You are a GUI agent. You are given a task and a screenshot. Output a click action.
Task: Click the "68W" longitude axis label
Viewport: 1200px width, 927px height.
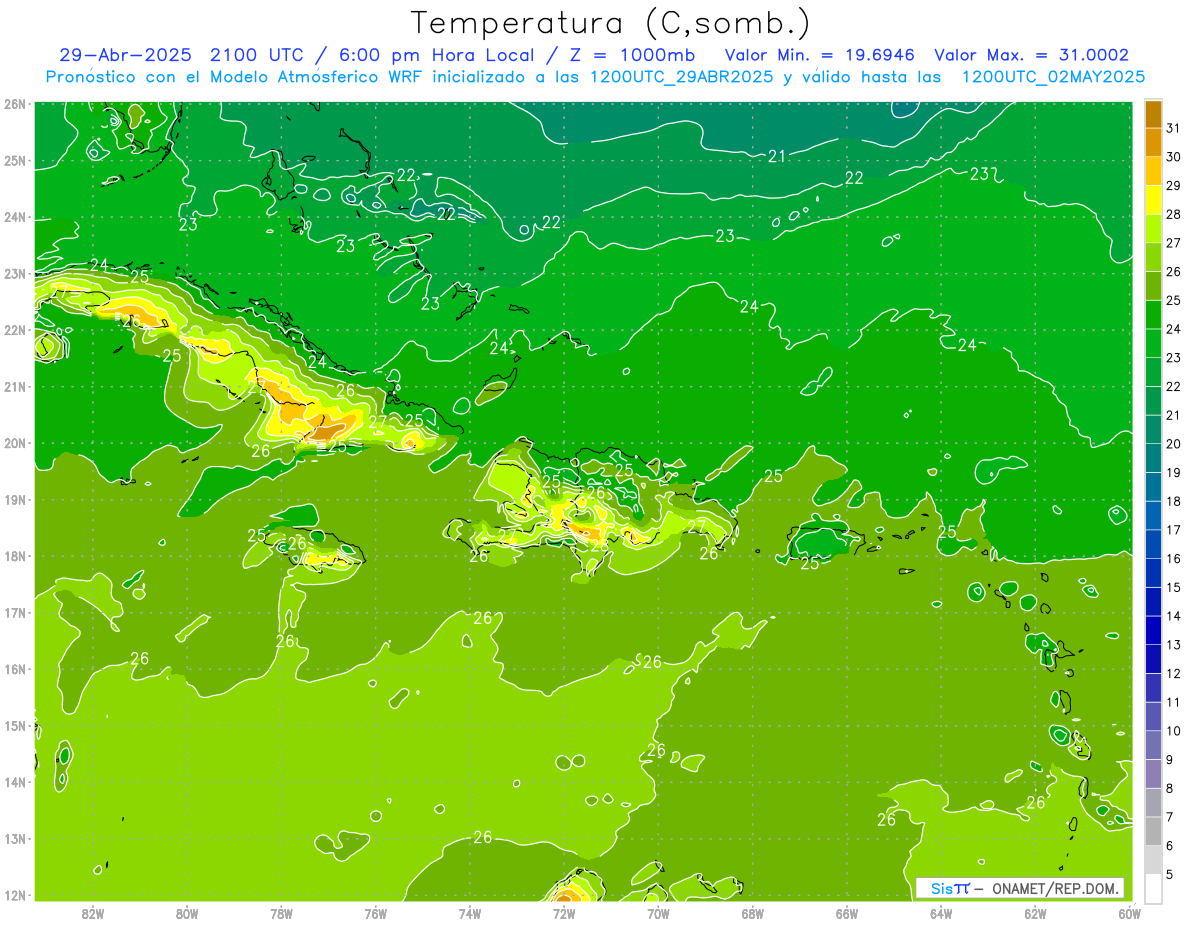[x=753, y=913]
